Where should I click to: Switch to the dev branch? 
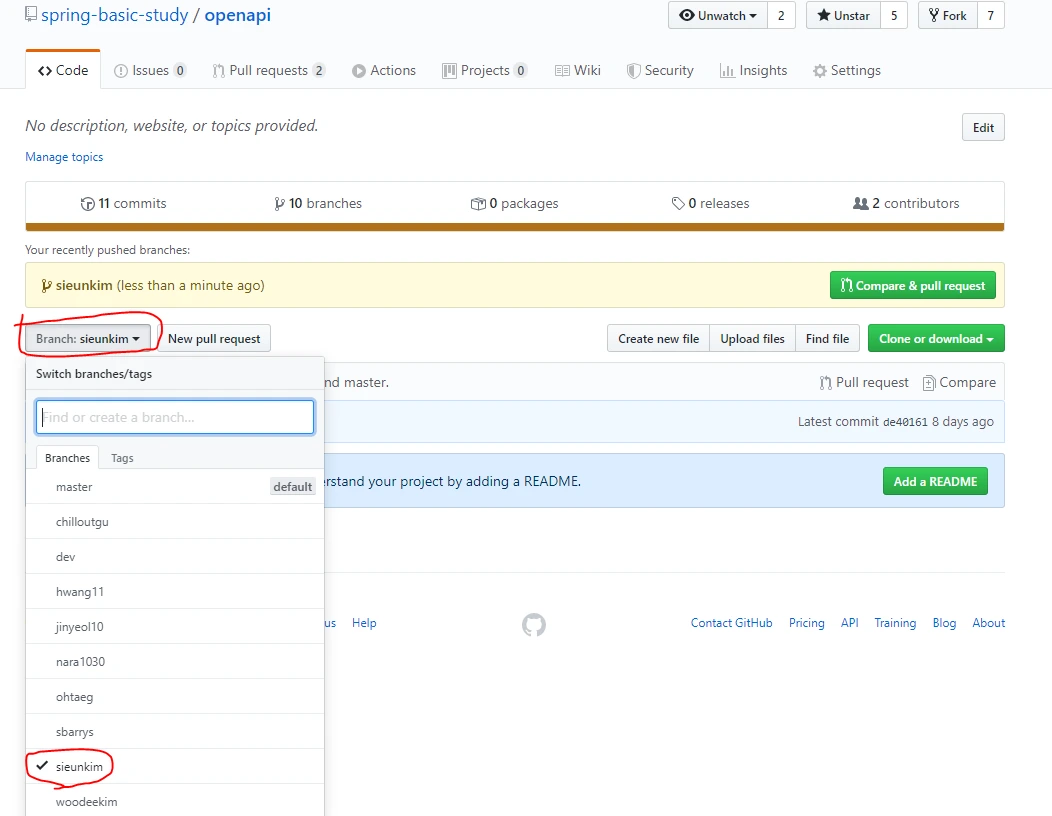(175, 556)
